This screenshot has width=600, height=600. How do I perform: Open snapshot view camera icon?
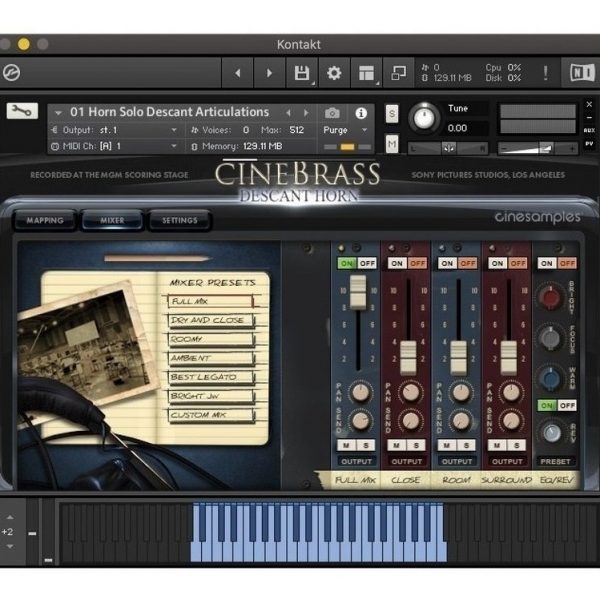click(x=332, y=113)
